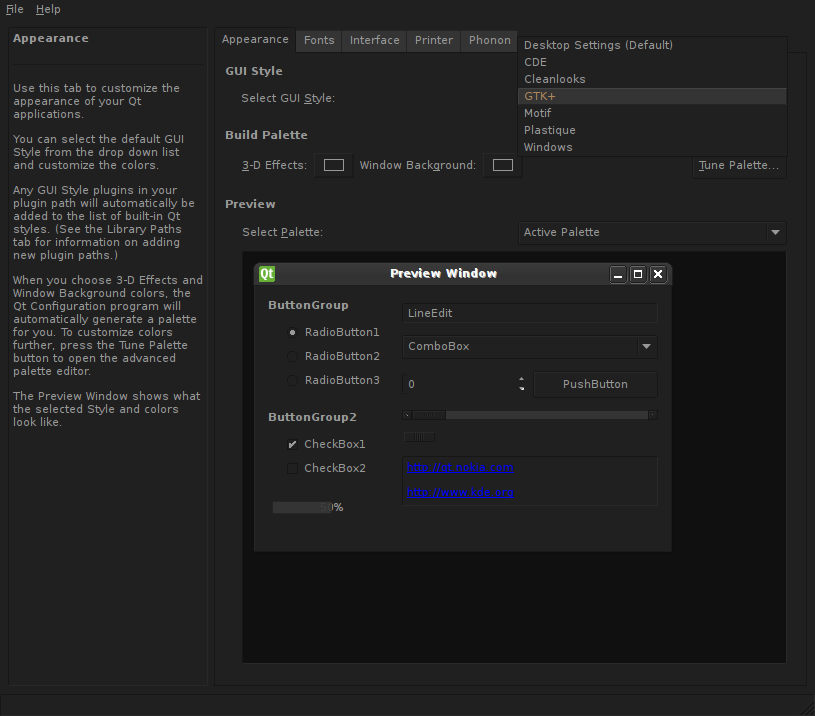
Task: Pick Cleanlooks GUI style
Action: coord(652,79)
